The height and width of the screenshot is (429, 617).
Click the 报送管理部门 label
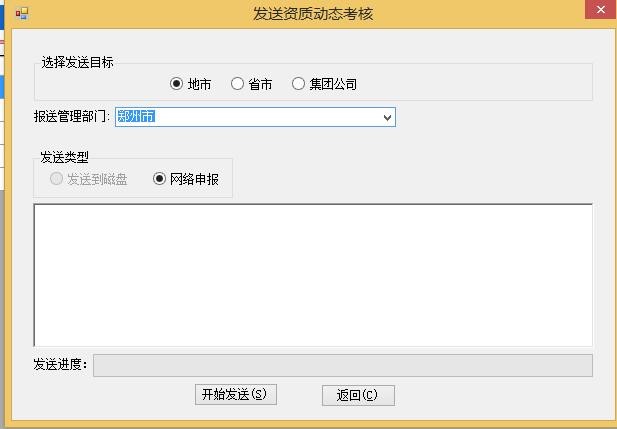click(72, 117)
